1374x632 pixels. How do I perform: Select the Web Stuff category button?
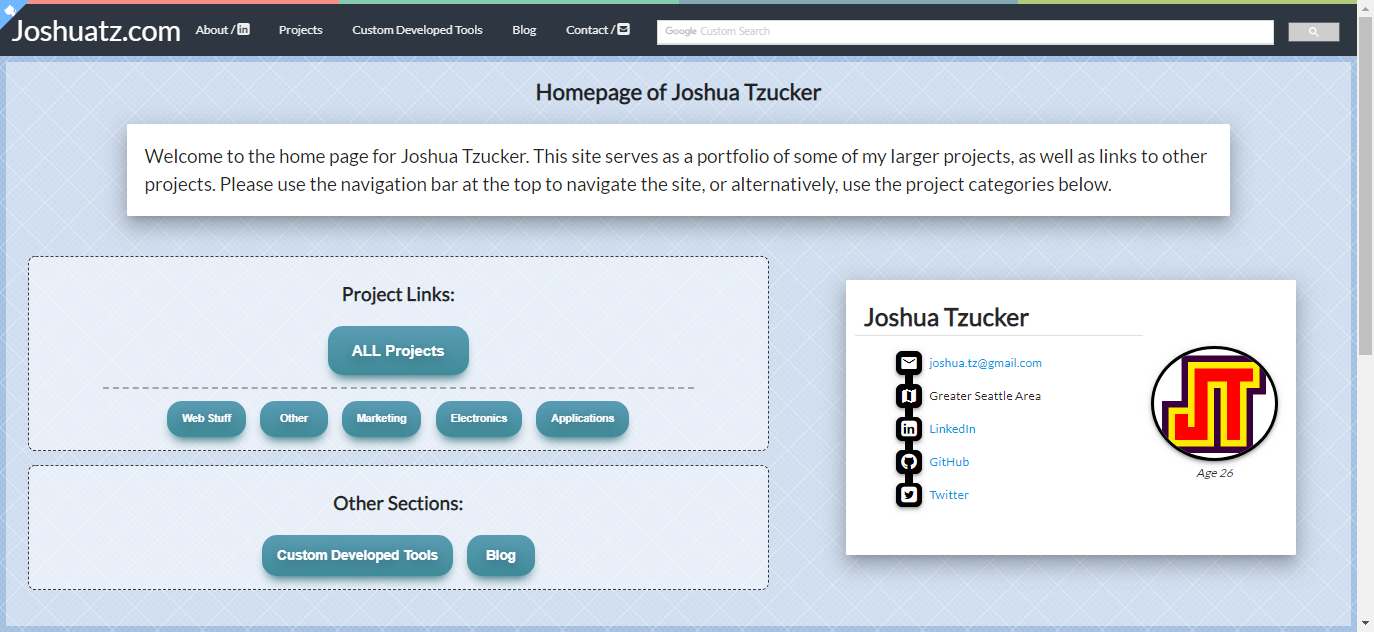click(x=206, y=419)
